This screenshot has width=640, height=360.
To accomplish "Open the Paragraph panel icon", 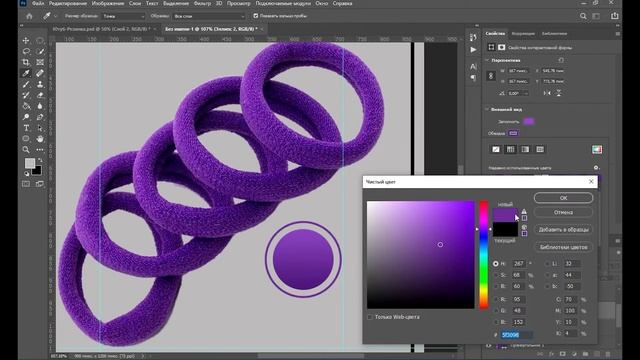I will (473, 78).
